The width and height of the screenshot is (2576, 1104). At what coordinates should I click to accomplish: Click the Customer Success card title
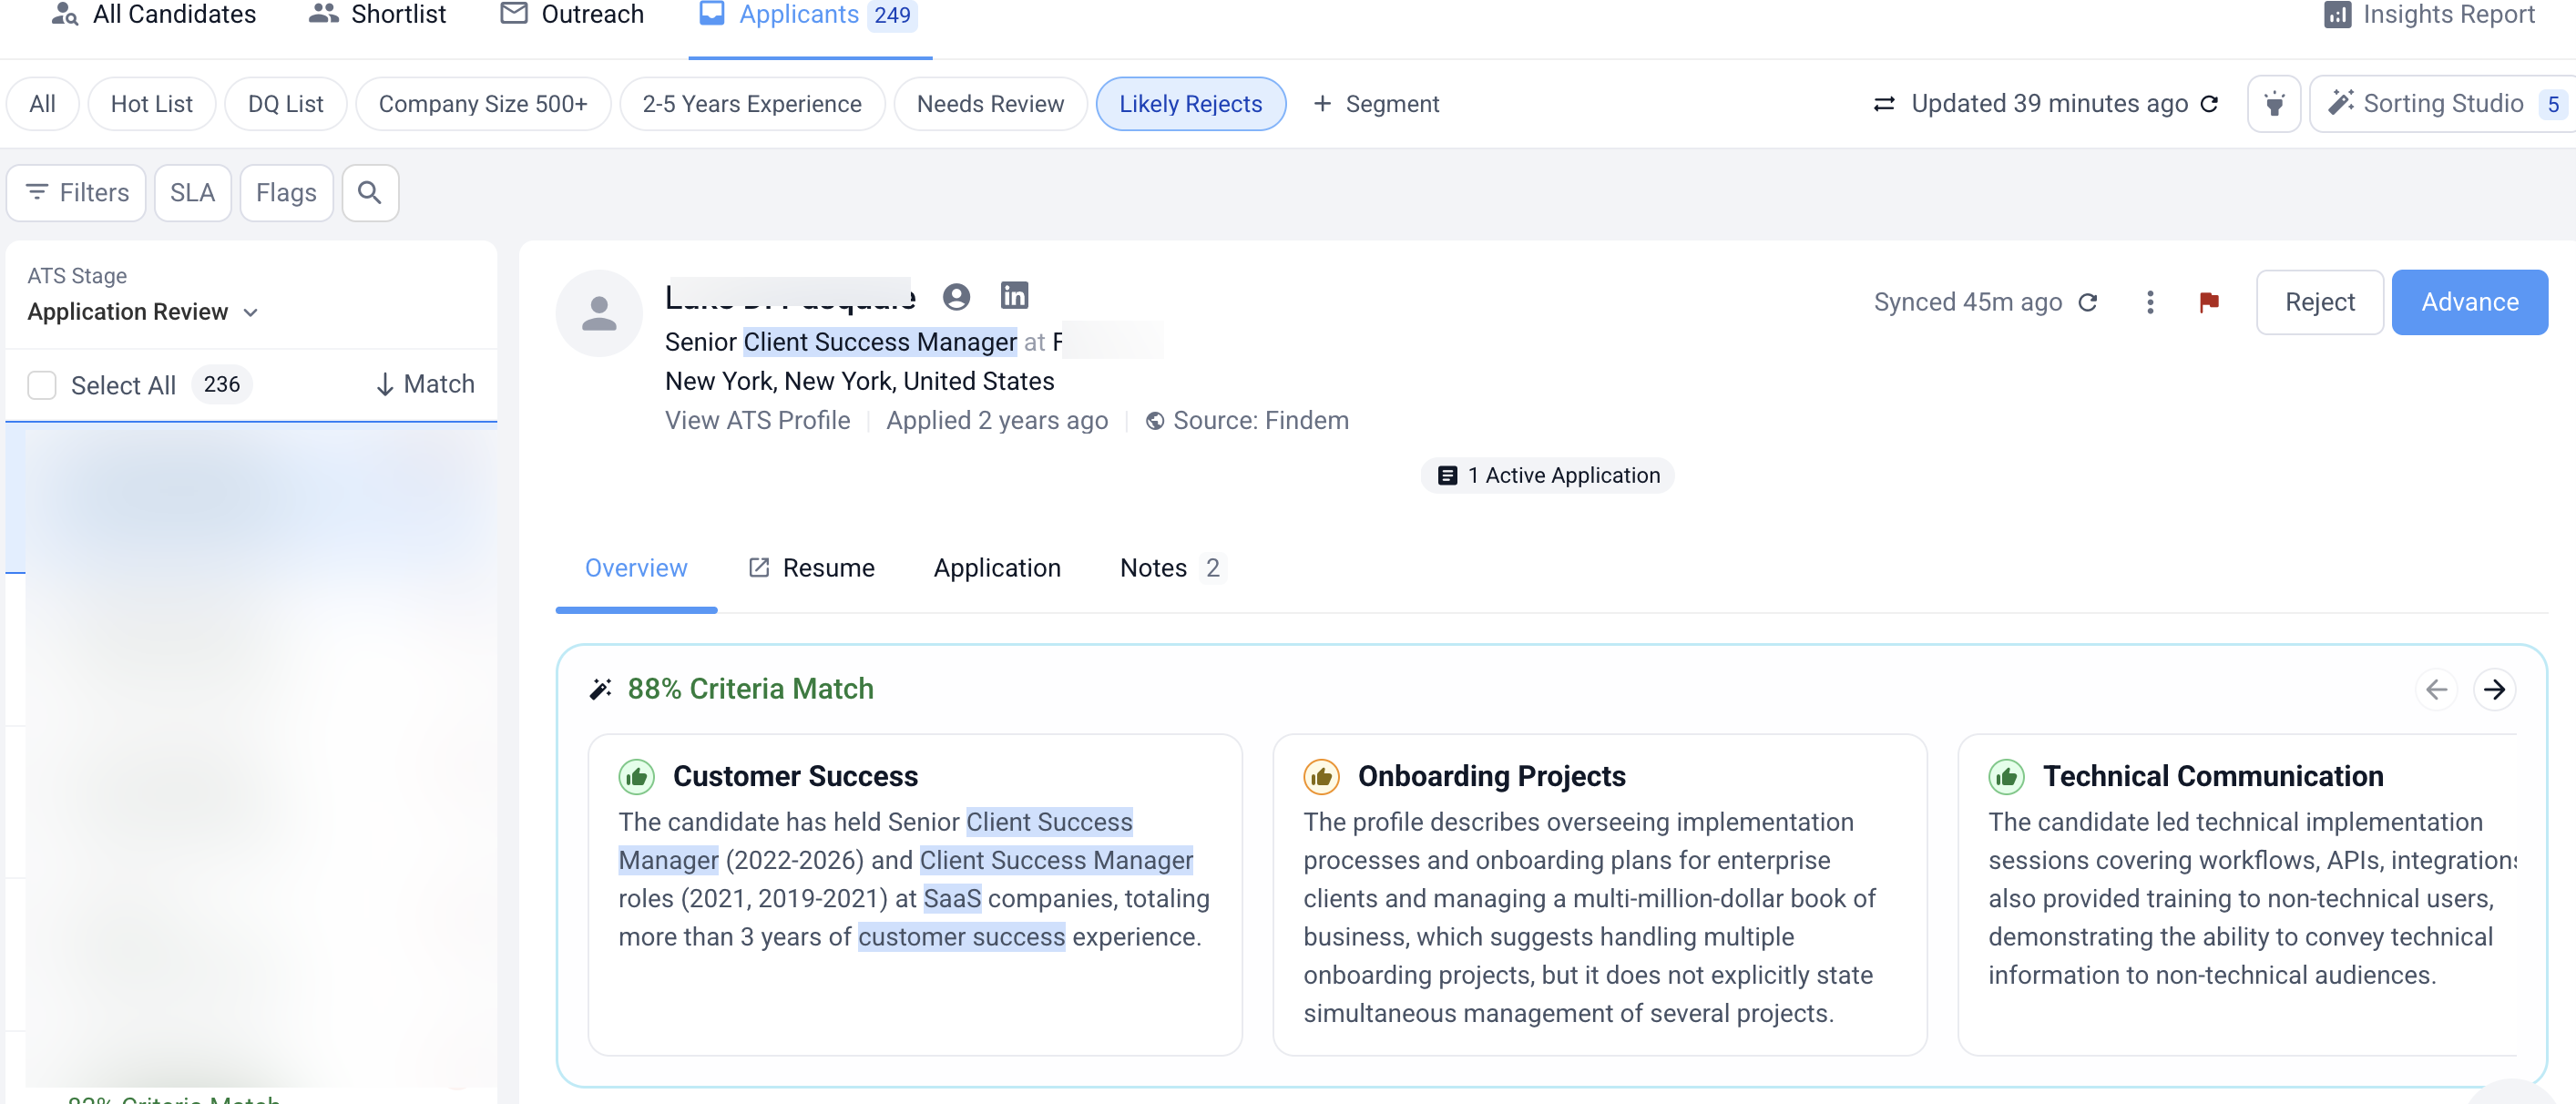(x=795, y=777)
